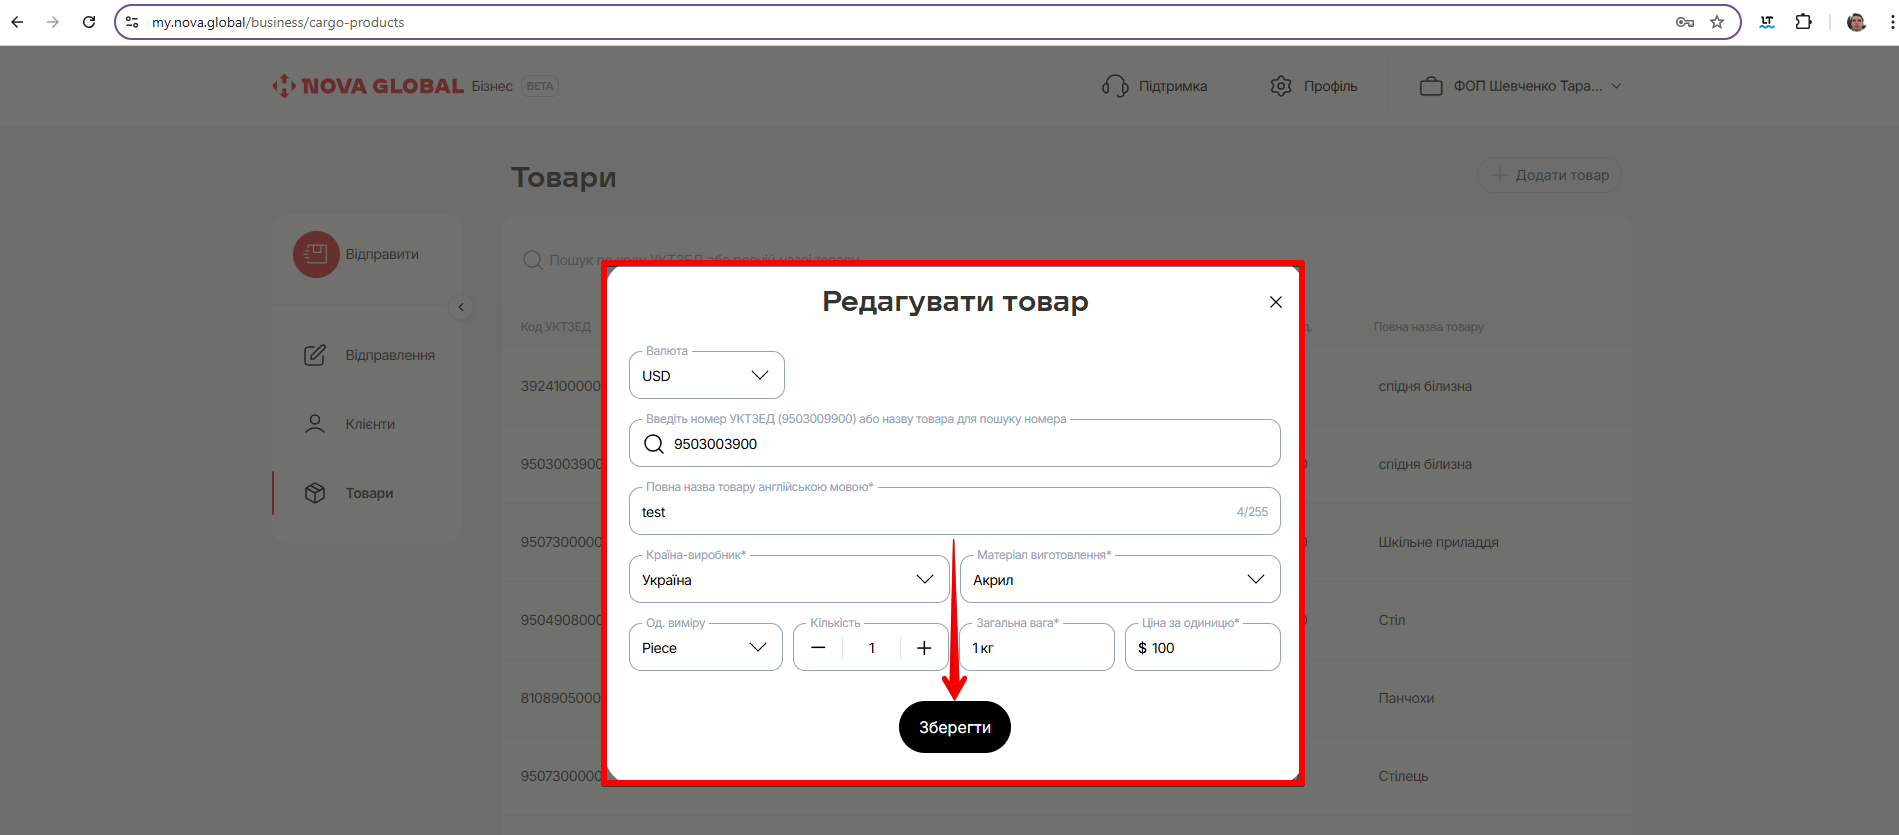Open the Валюта USD dropdown
The height and width of the screenshot is (835, 1899).
click(x=706, y=376)
